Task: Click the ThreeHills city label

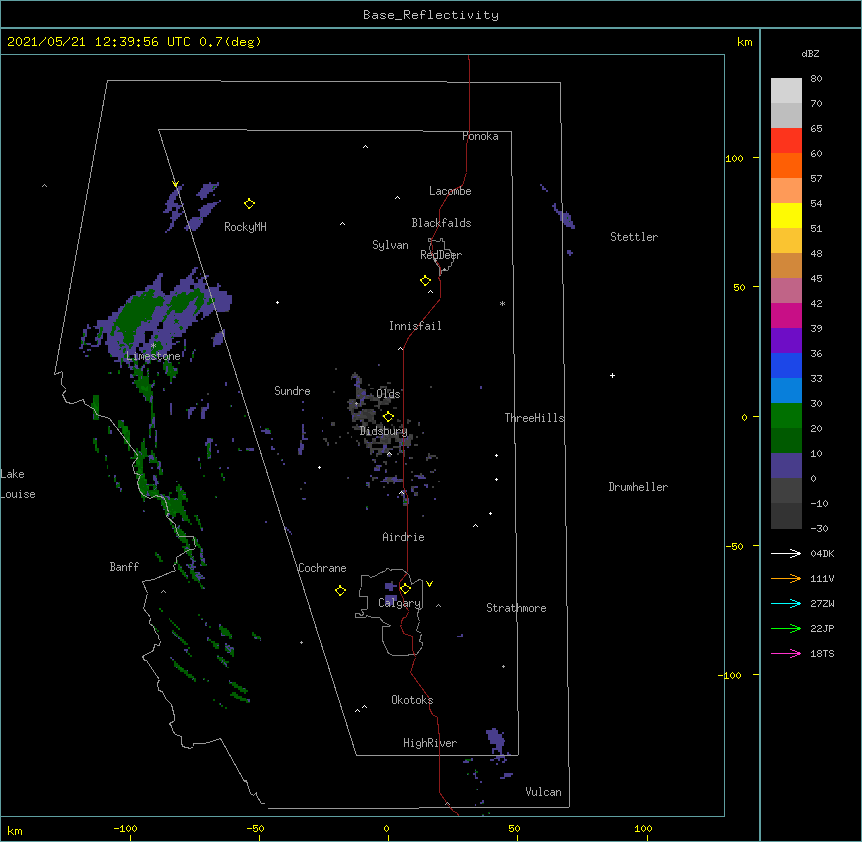Action: (534, 418)
